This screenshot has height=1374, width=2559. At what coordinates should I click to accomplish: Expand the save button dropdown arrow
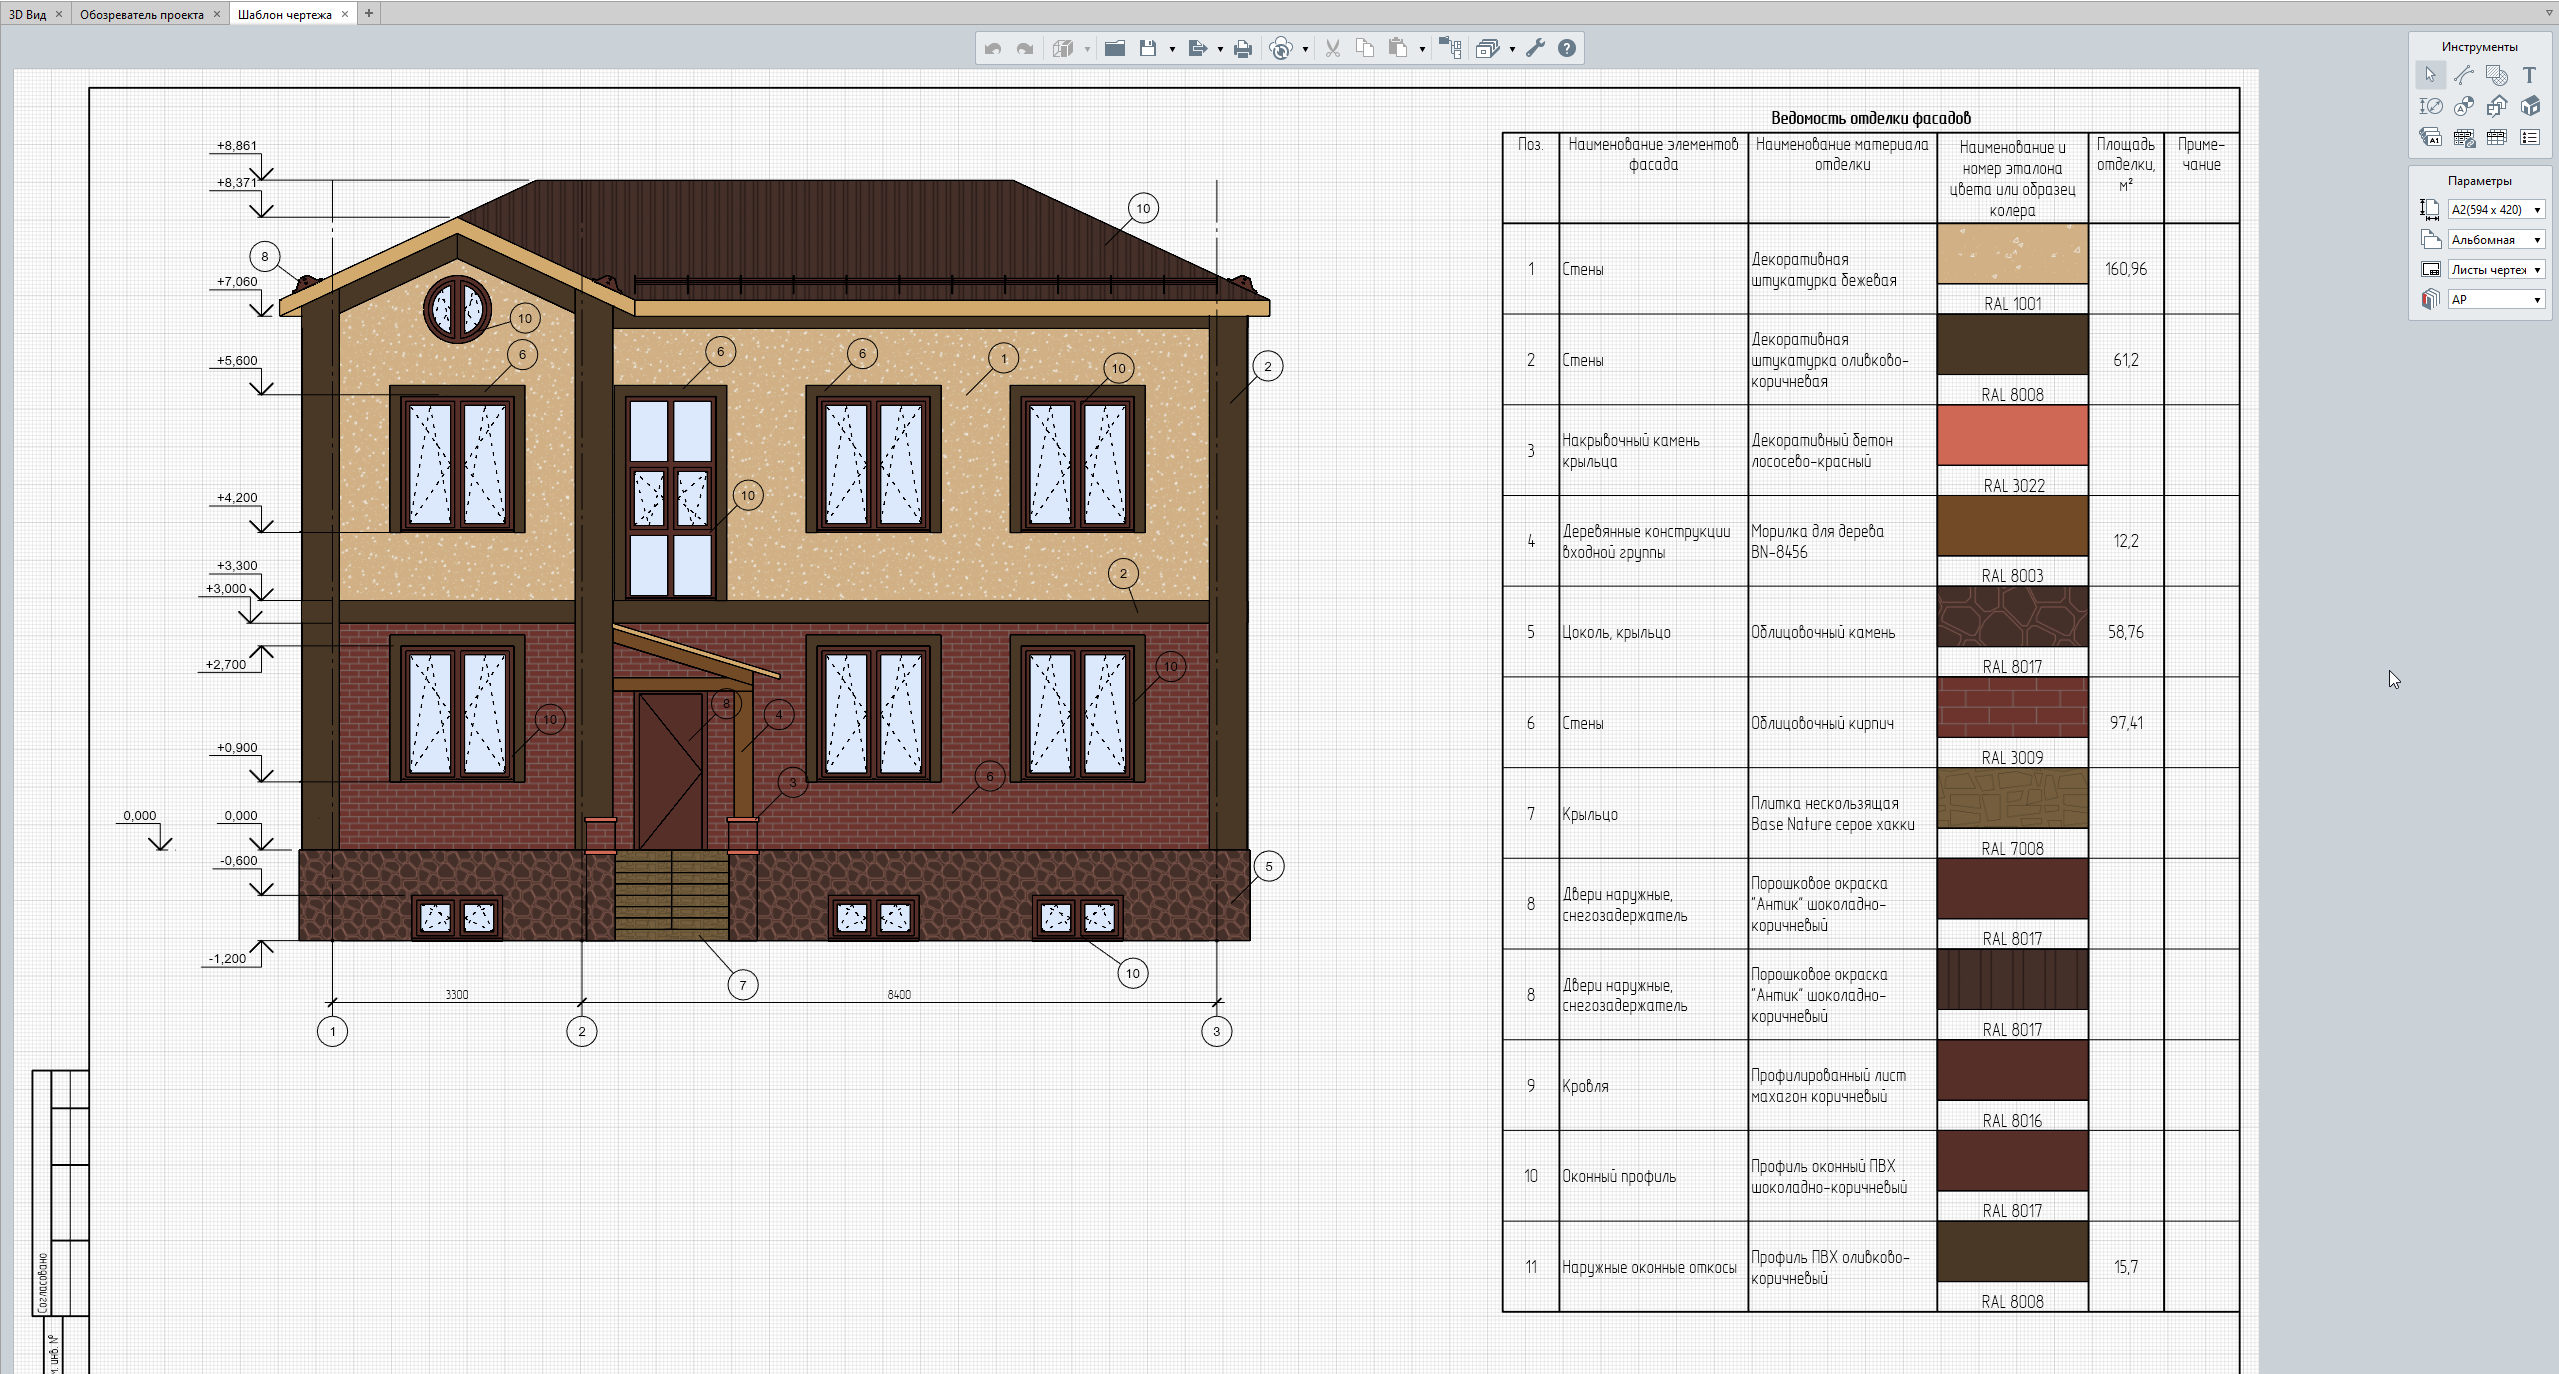coord(1172,49)
